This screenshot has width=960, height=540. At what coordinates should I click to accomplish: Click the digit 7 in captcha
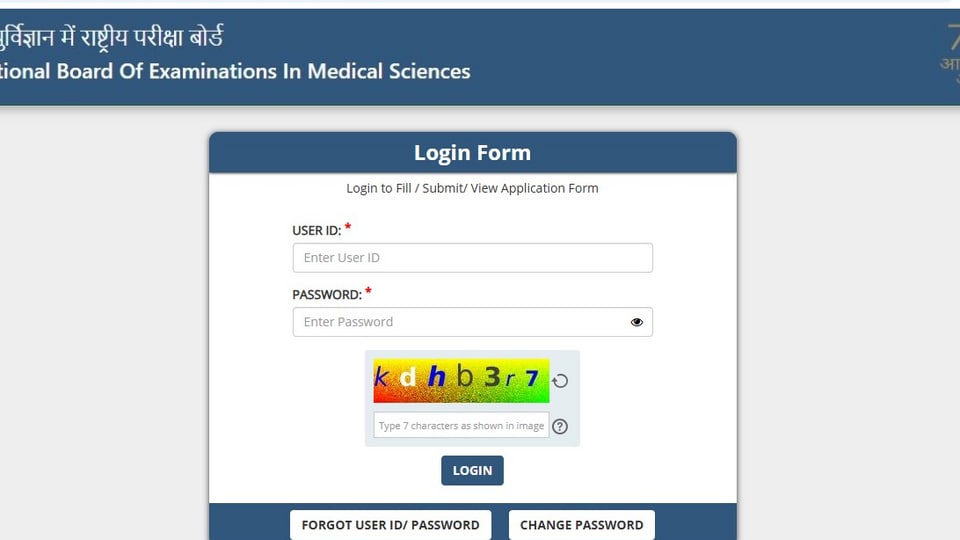click(531, 378)
